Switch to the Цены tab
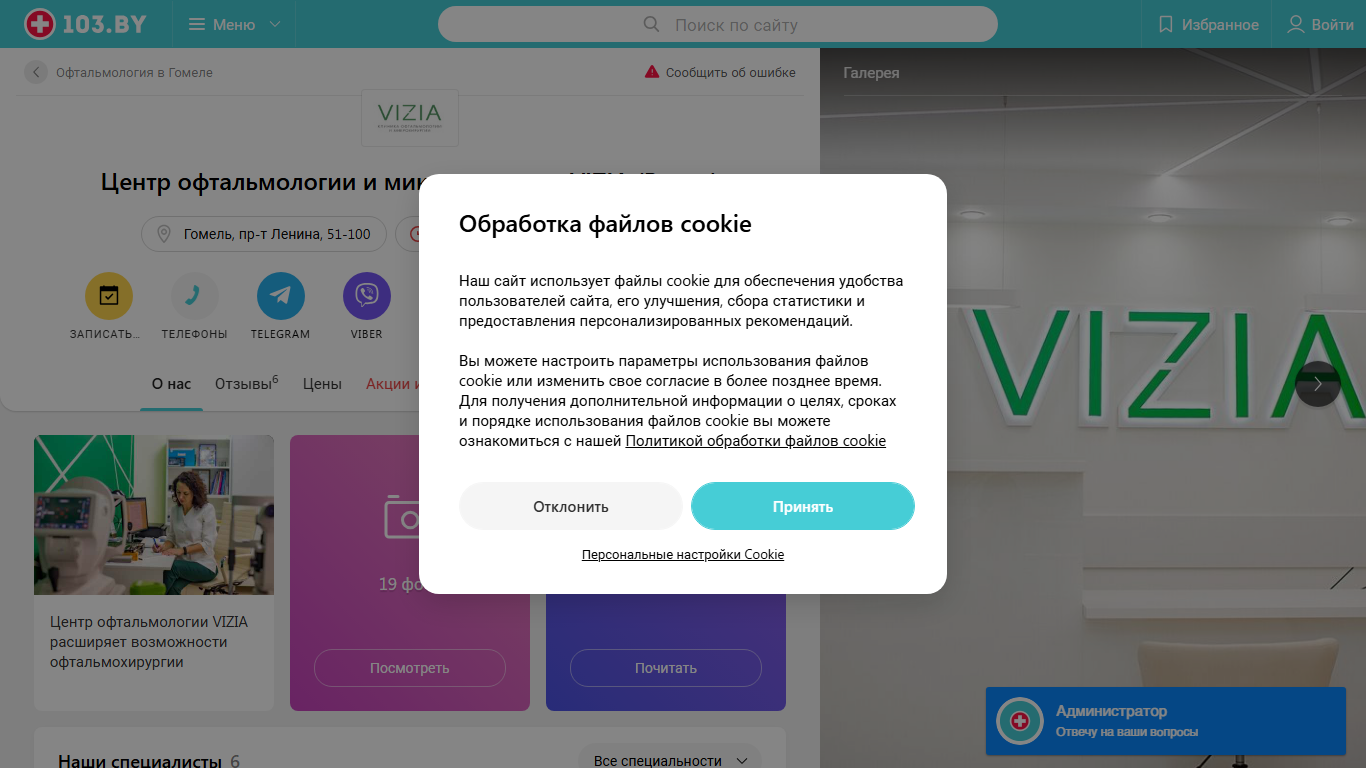The height and width of the screenshot is (768, 1366). point(322,384)
